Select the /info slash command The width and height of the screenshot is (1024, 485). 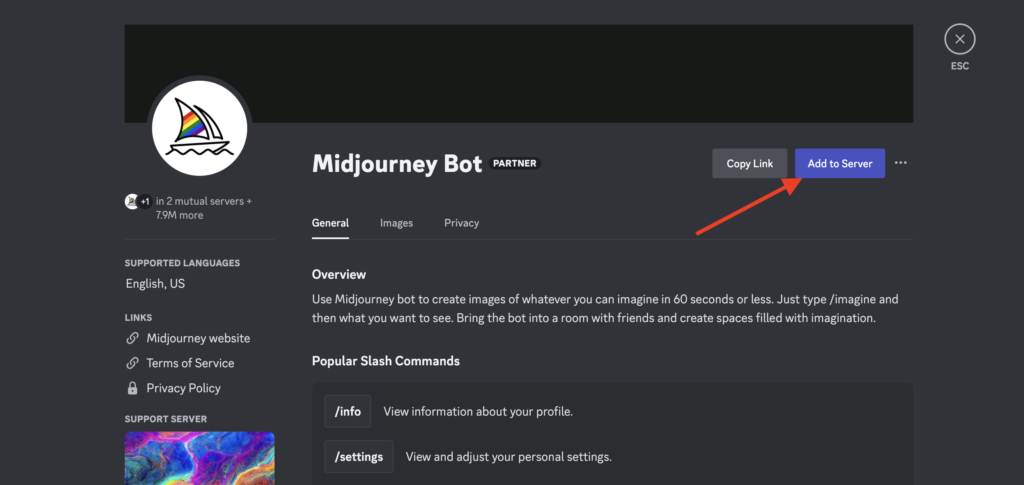(347, 411)
